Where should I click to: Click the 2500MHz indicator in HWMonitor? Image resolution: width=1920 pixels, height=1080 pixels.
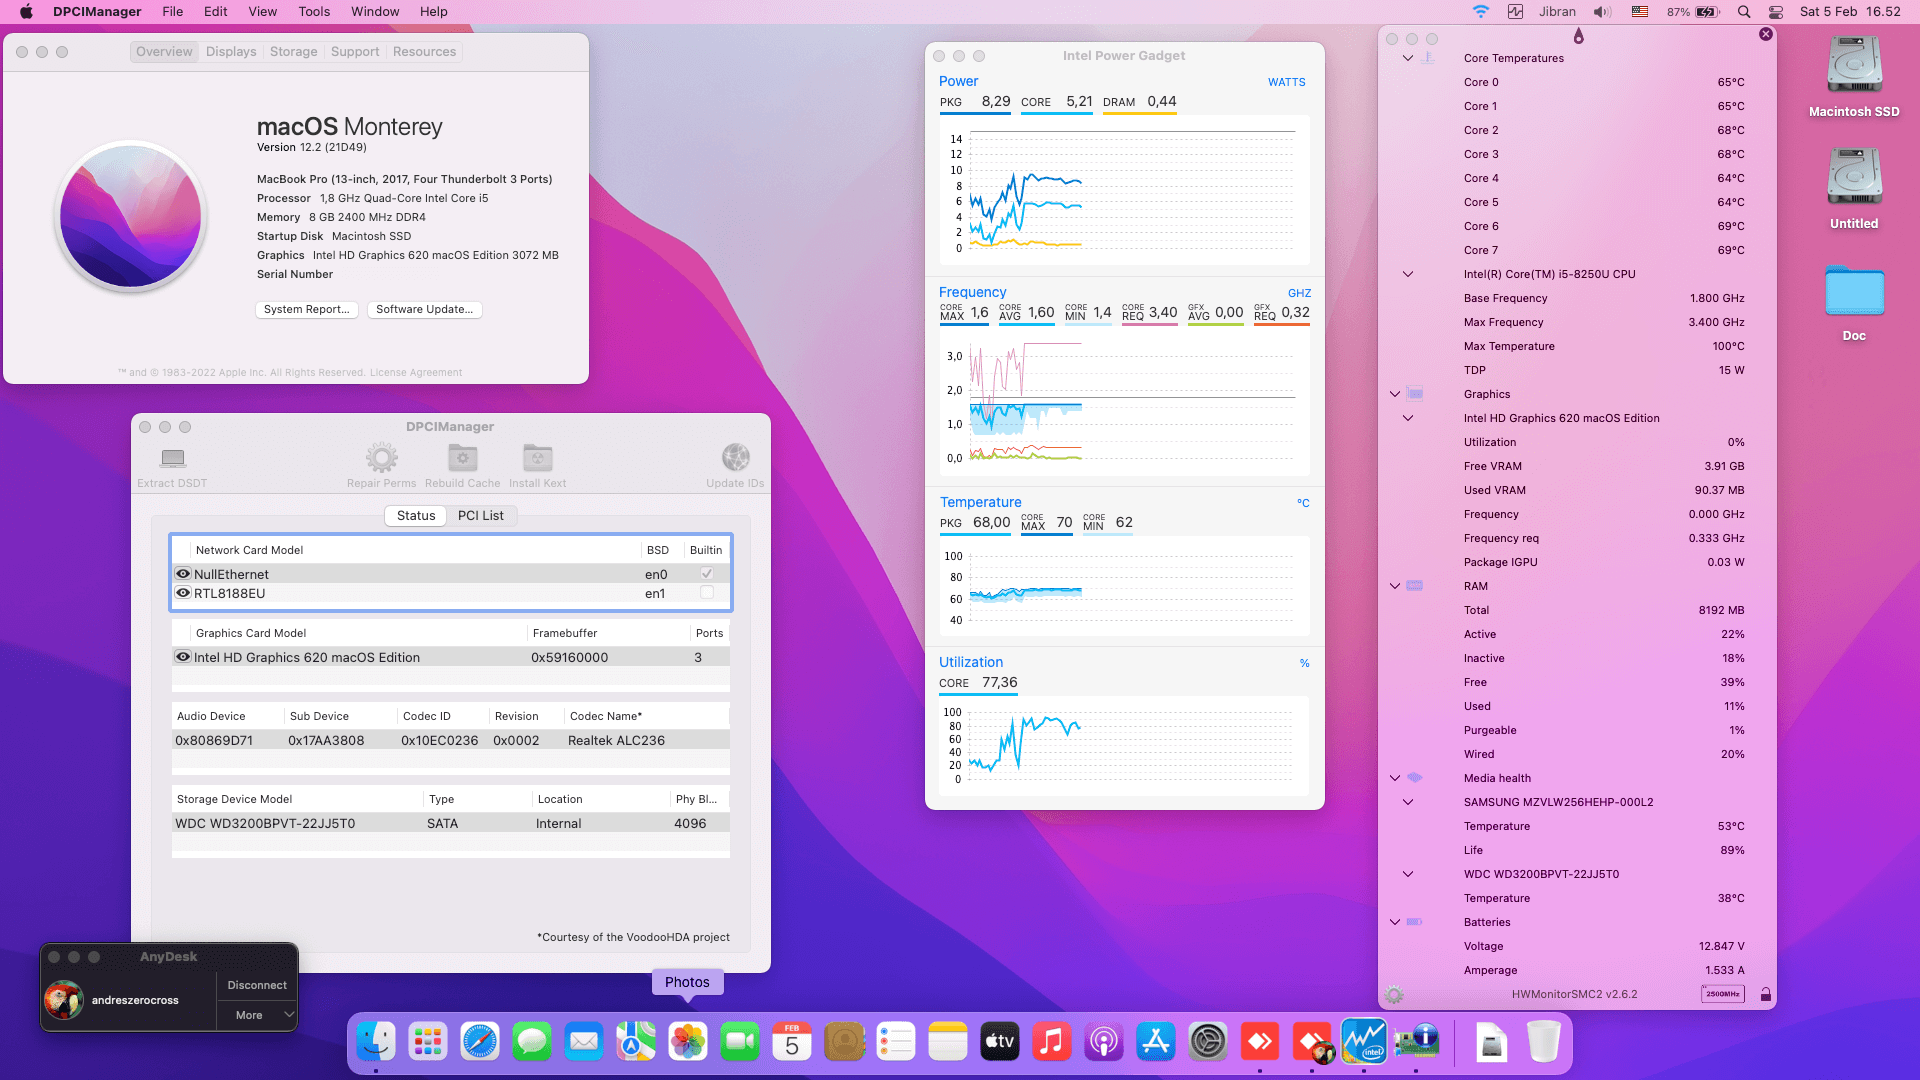pyautogui.click(x=1722, y=994)
